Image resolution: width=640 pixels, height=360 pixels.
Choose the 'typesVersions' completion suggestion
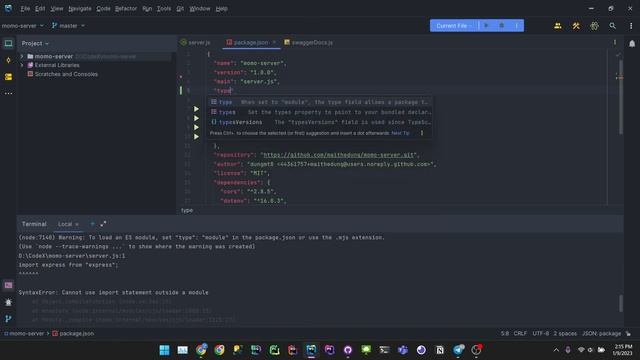click(320, 122)
